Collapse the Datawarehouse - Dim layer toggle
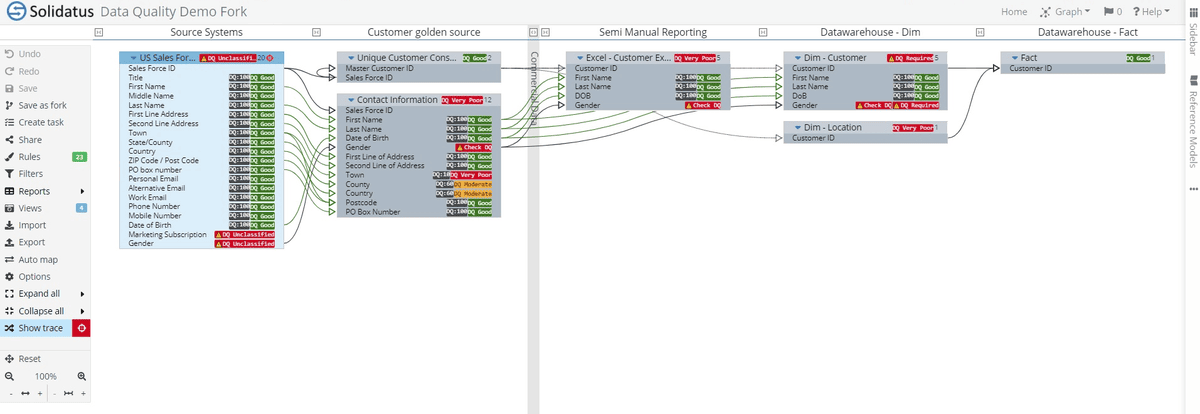Image resolution: width=1200 pixels, height=414 pixels. (x=763, y=33)
